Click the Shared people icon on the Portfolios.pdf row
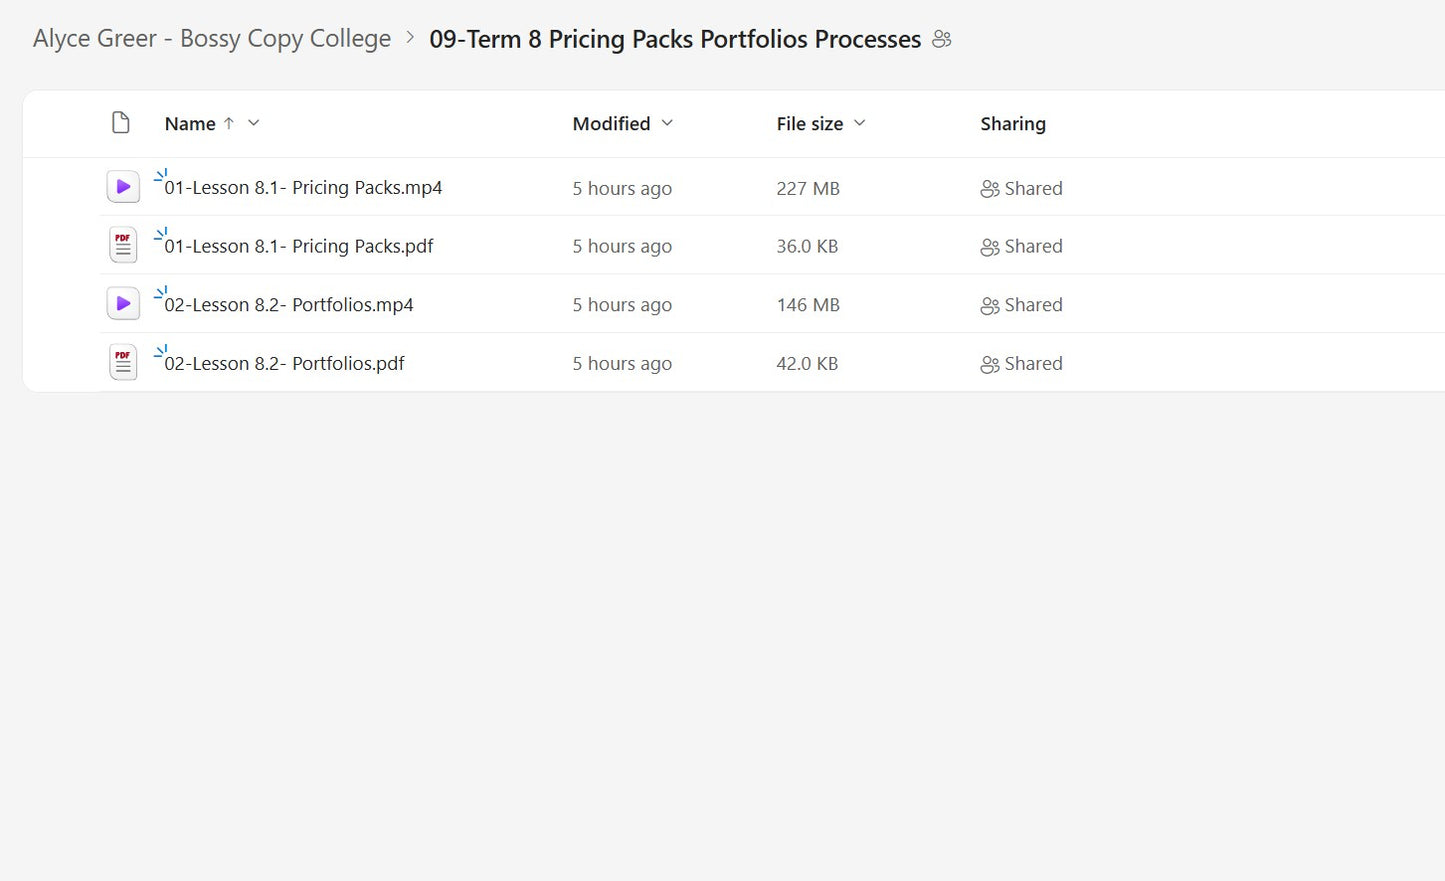This screenshot has width=1445, height=881. click(988, 363)
